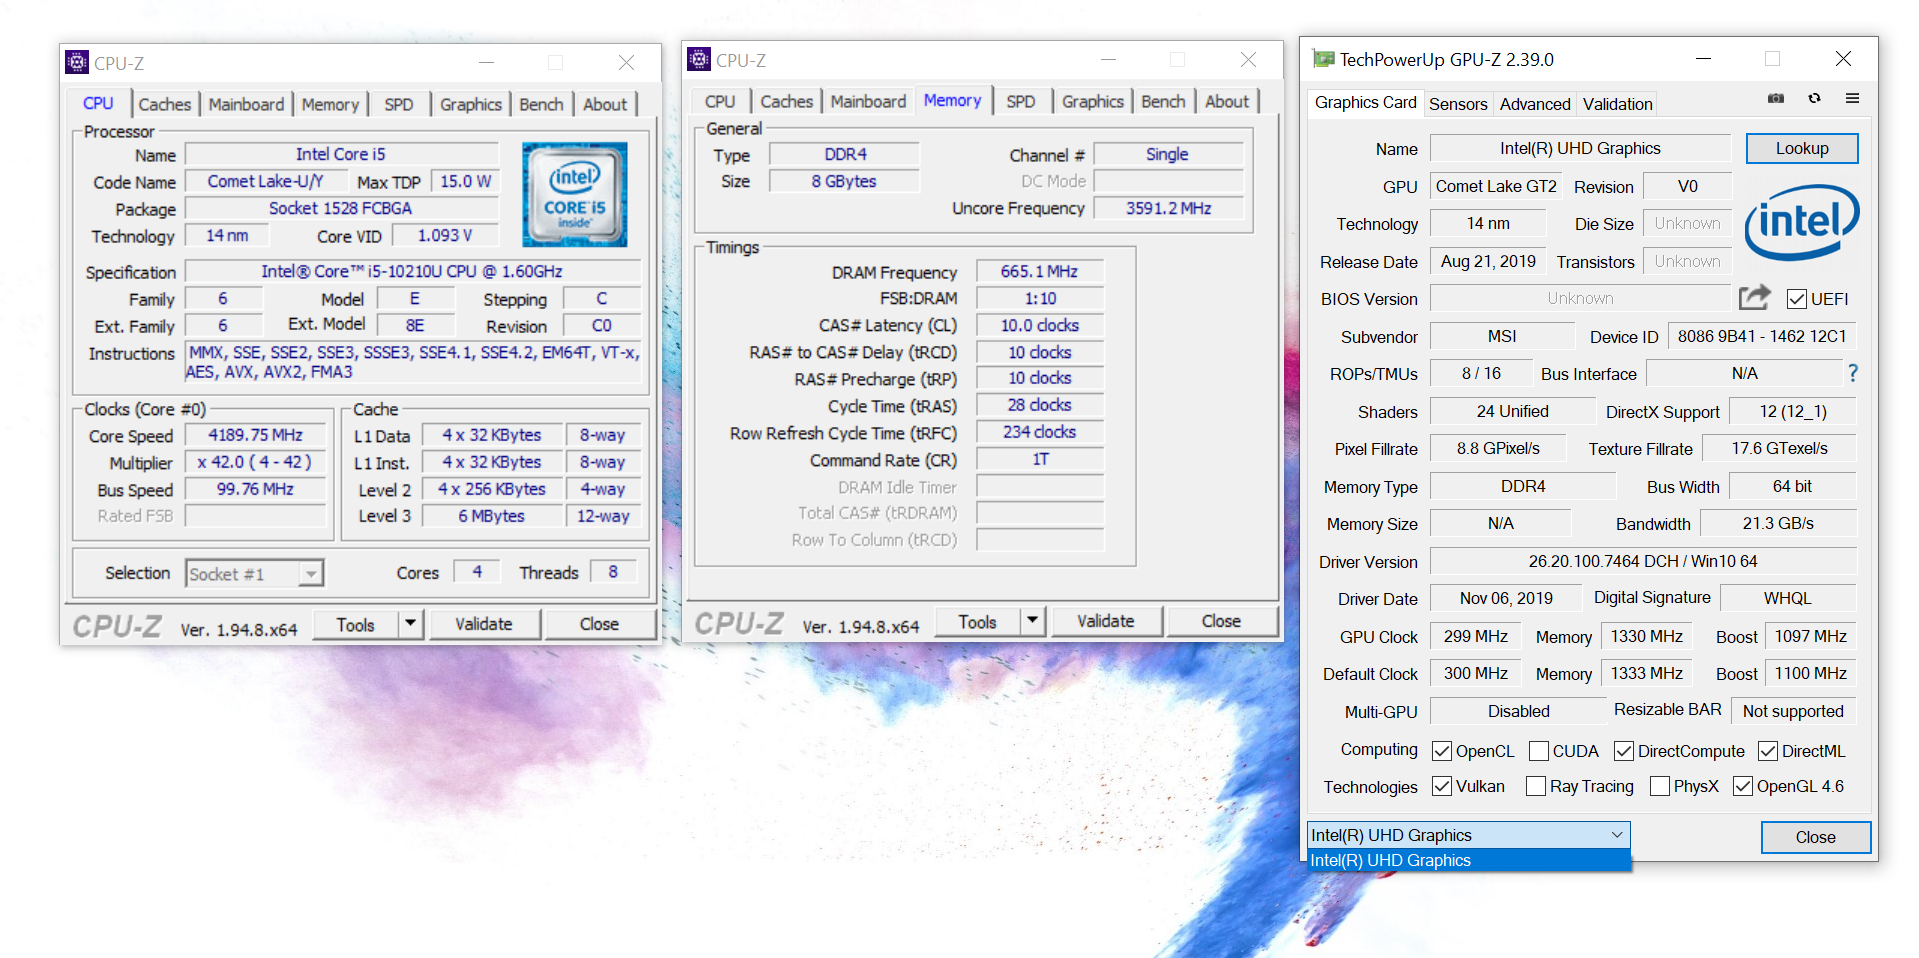Toggle the OpenGL 4.6 checkbox
Image resolution: width=1919 pixels, height=958 pixels.
pyautogui.click(x=1743, y=786)
